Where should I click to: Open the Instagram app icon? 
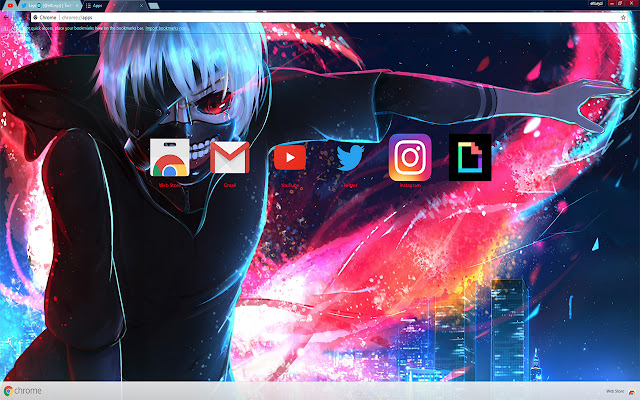[410, 157]
